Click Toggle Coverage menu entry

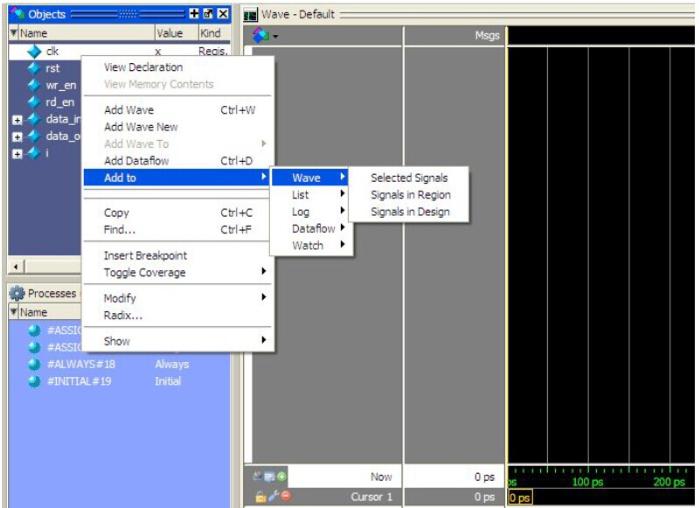pyautogui.click(x=145, y=272)
